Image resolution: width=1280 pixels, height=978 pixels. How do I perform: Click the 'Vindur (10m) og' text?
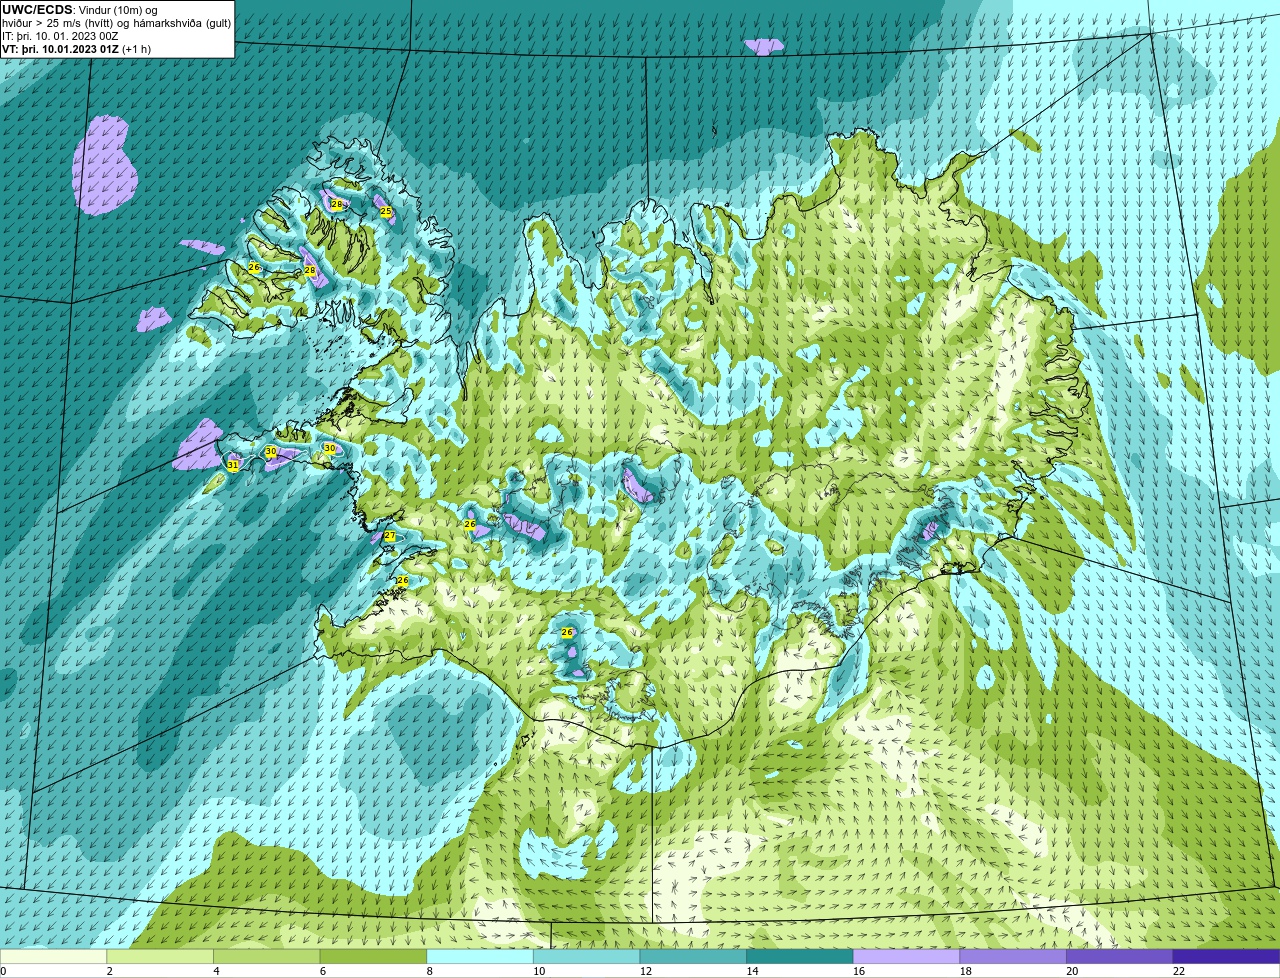tap(117, 10)
